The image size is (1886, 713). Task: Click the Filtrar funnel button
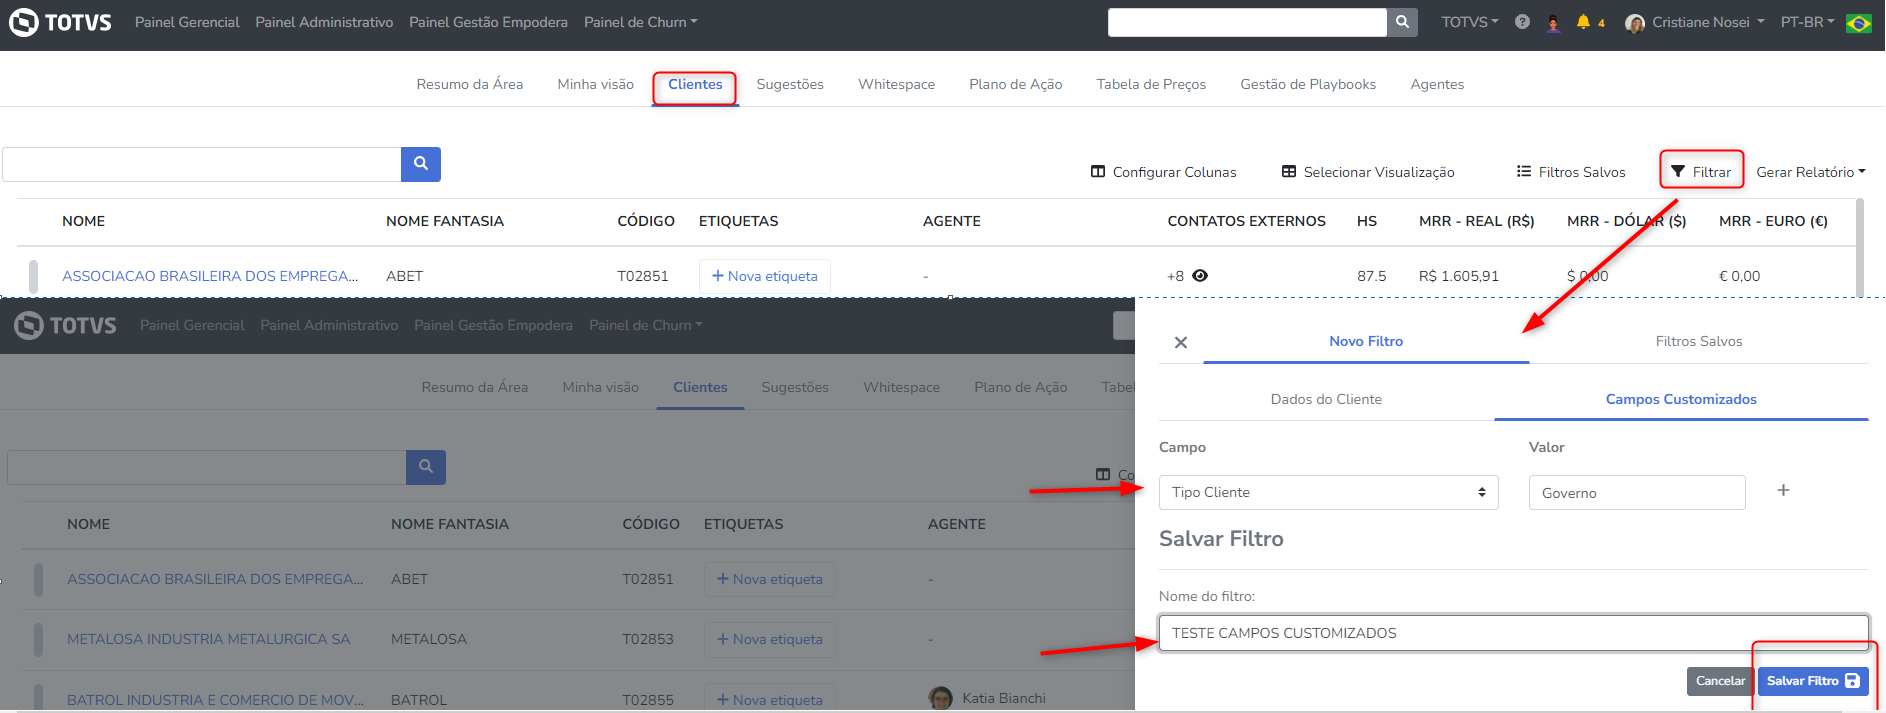point(1702,172)
